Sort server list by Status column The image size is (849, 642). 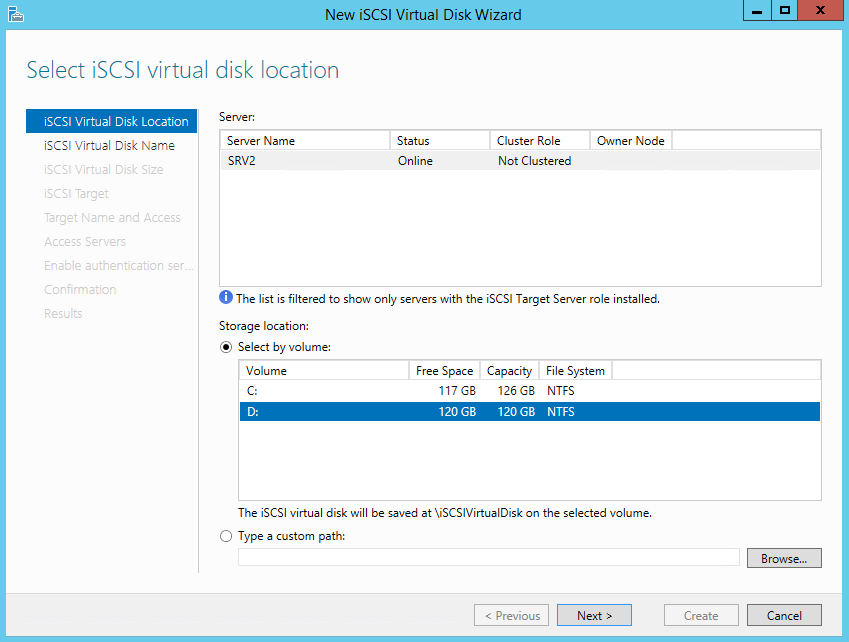click(439, 141)
